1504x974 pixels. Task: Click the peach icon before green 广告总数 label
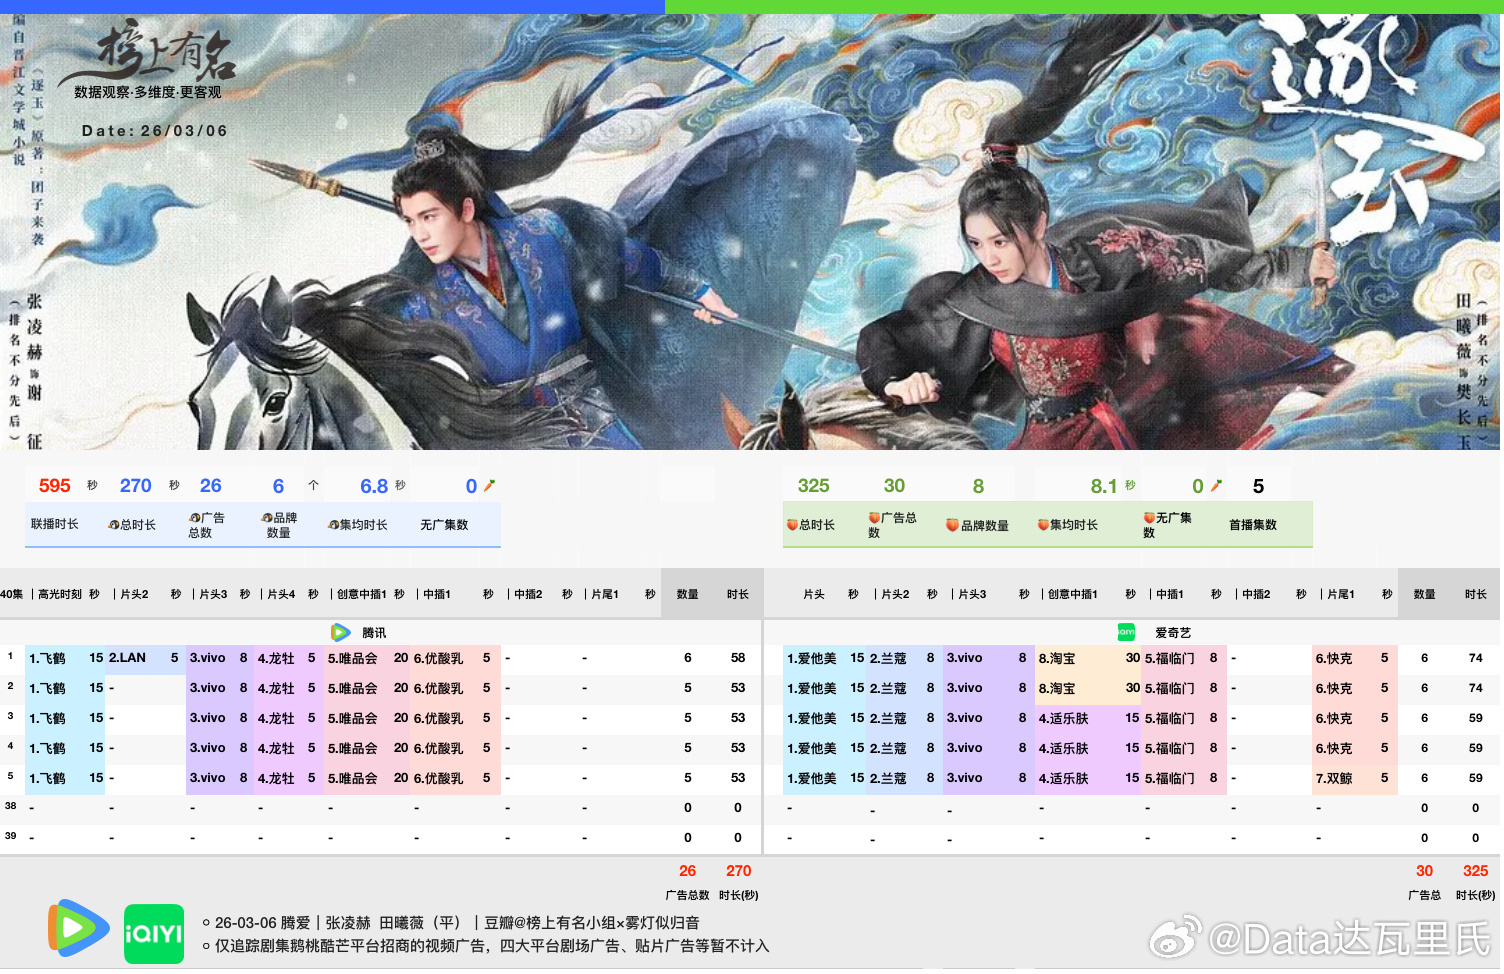pos(874,518)
